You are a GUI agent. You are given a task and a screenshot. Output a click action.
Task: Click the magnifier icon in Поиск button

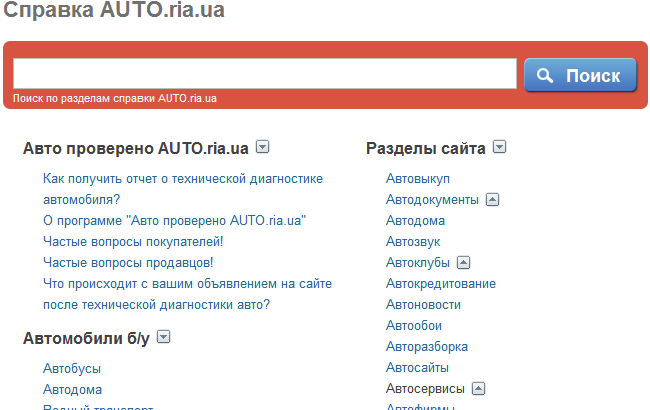[x=545, y=75]
